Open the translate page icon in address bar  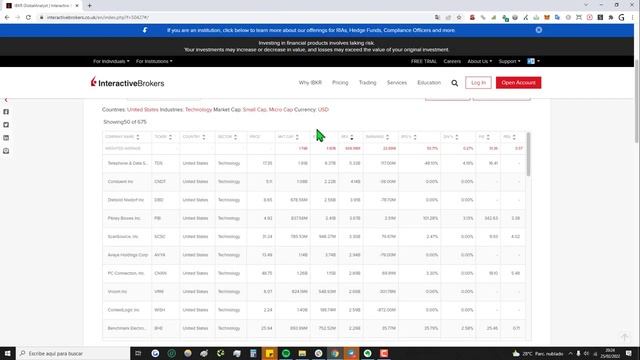(437, 17)
